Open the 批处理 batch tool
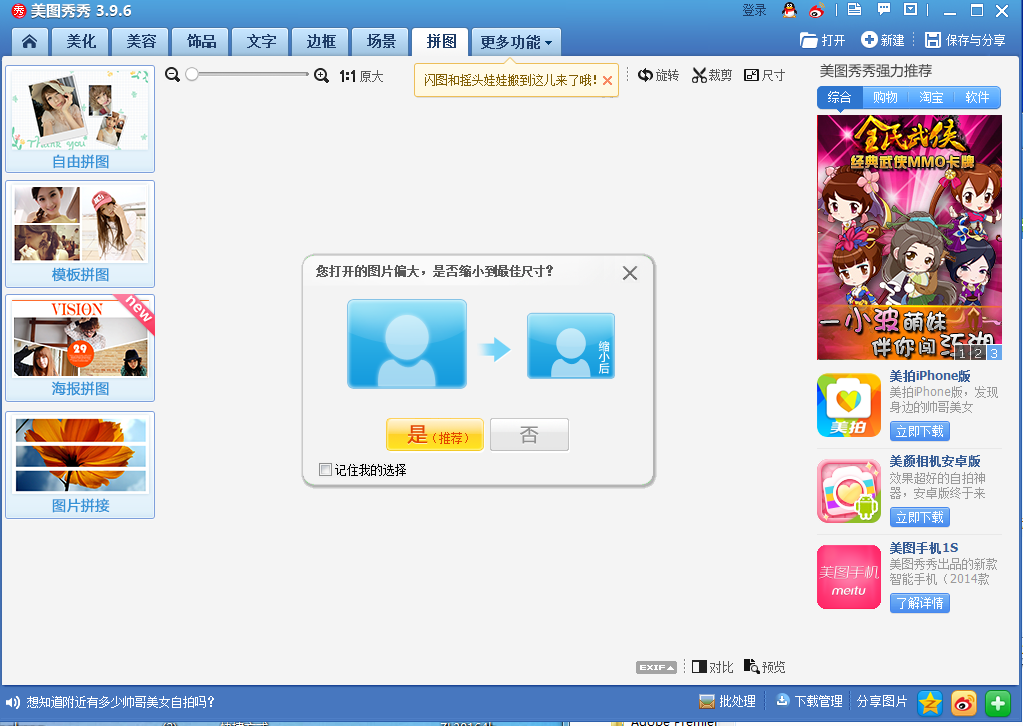Viewport: 1023px width, 726px height. [x=727, y=701]
